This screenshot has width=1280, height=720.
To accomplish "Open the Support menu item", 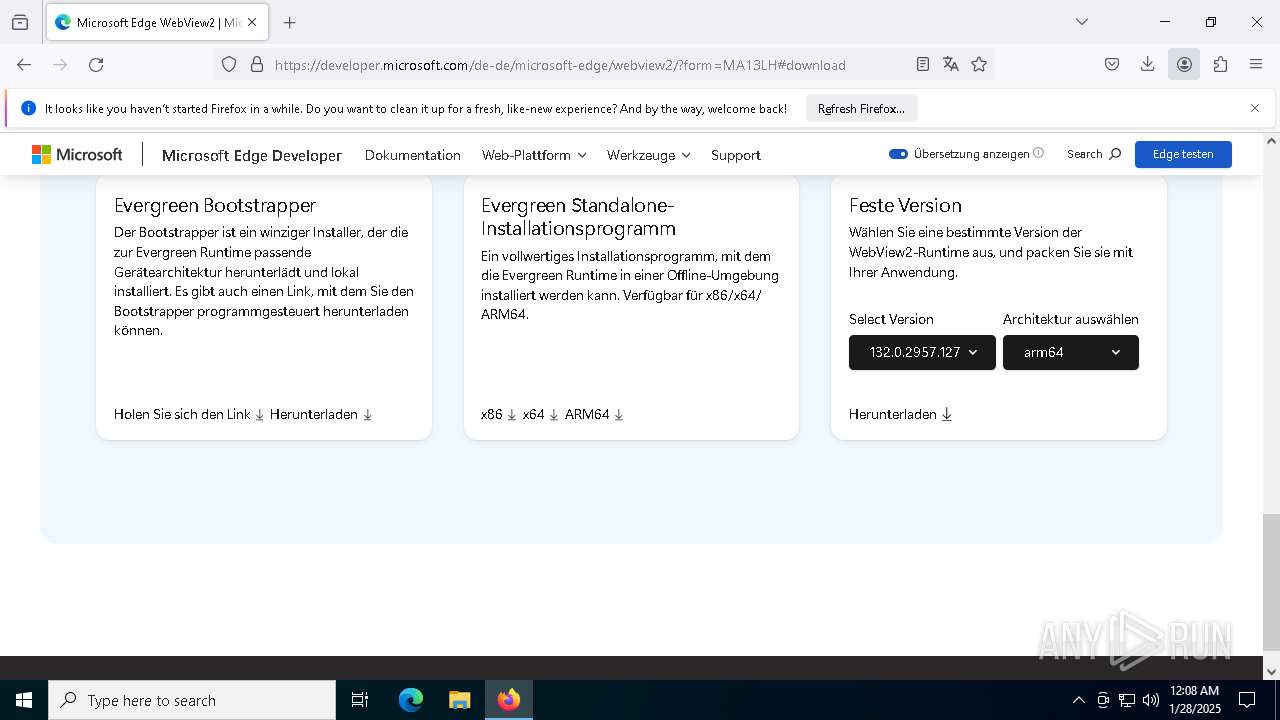I will pyautogui.click(x=736, y=155).
